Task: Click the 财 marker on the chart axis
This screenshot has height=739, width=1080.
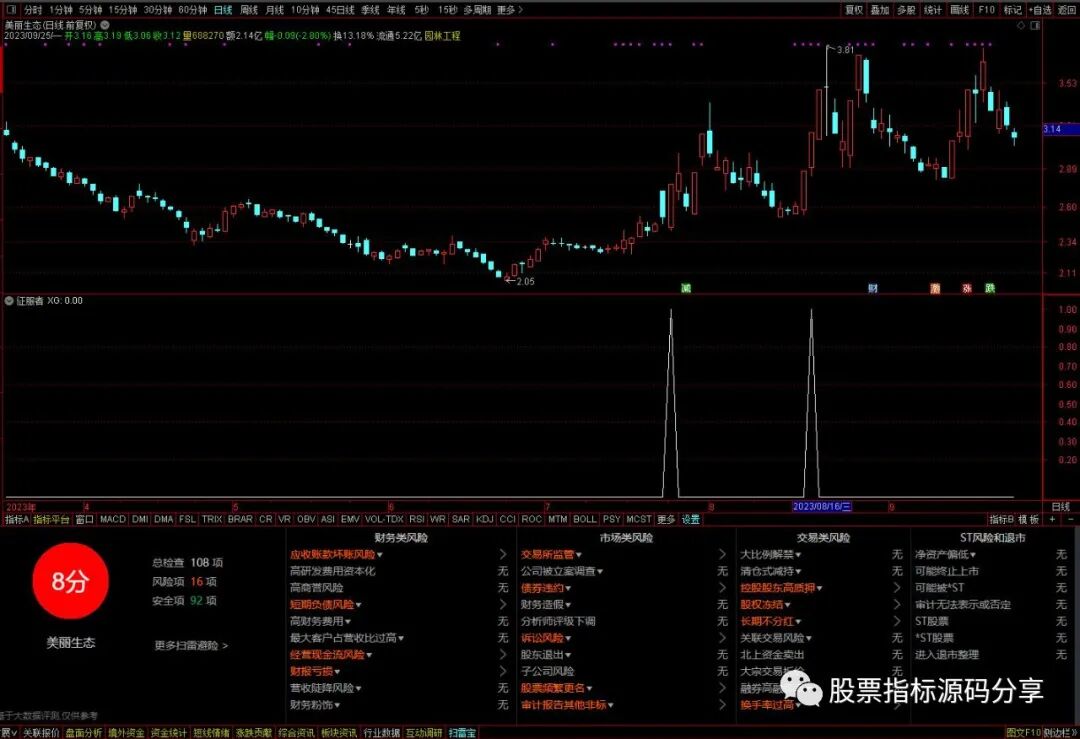Action: (x=873, y=288)
